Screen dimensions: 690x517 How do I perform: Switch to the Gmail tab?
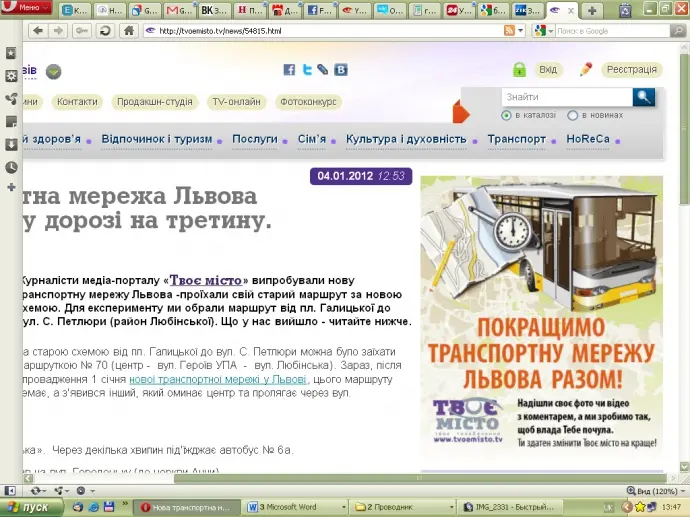(x=179, y=10)
